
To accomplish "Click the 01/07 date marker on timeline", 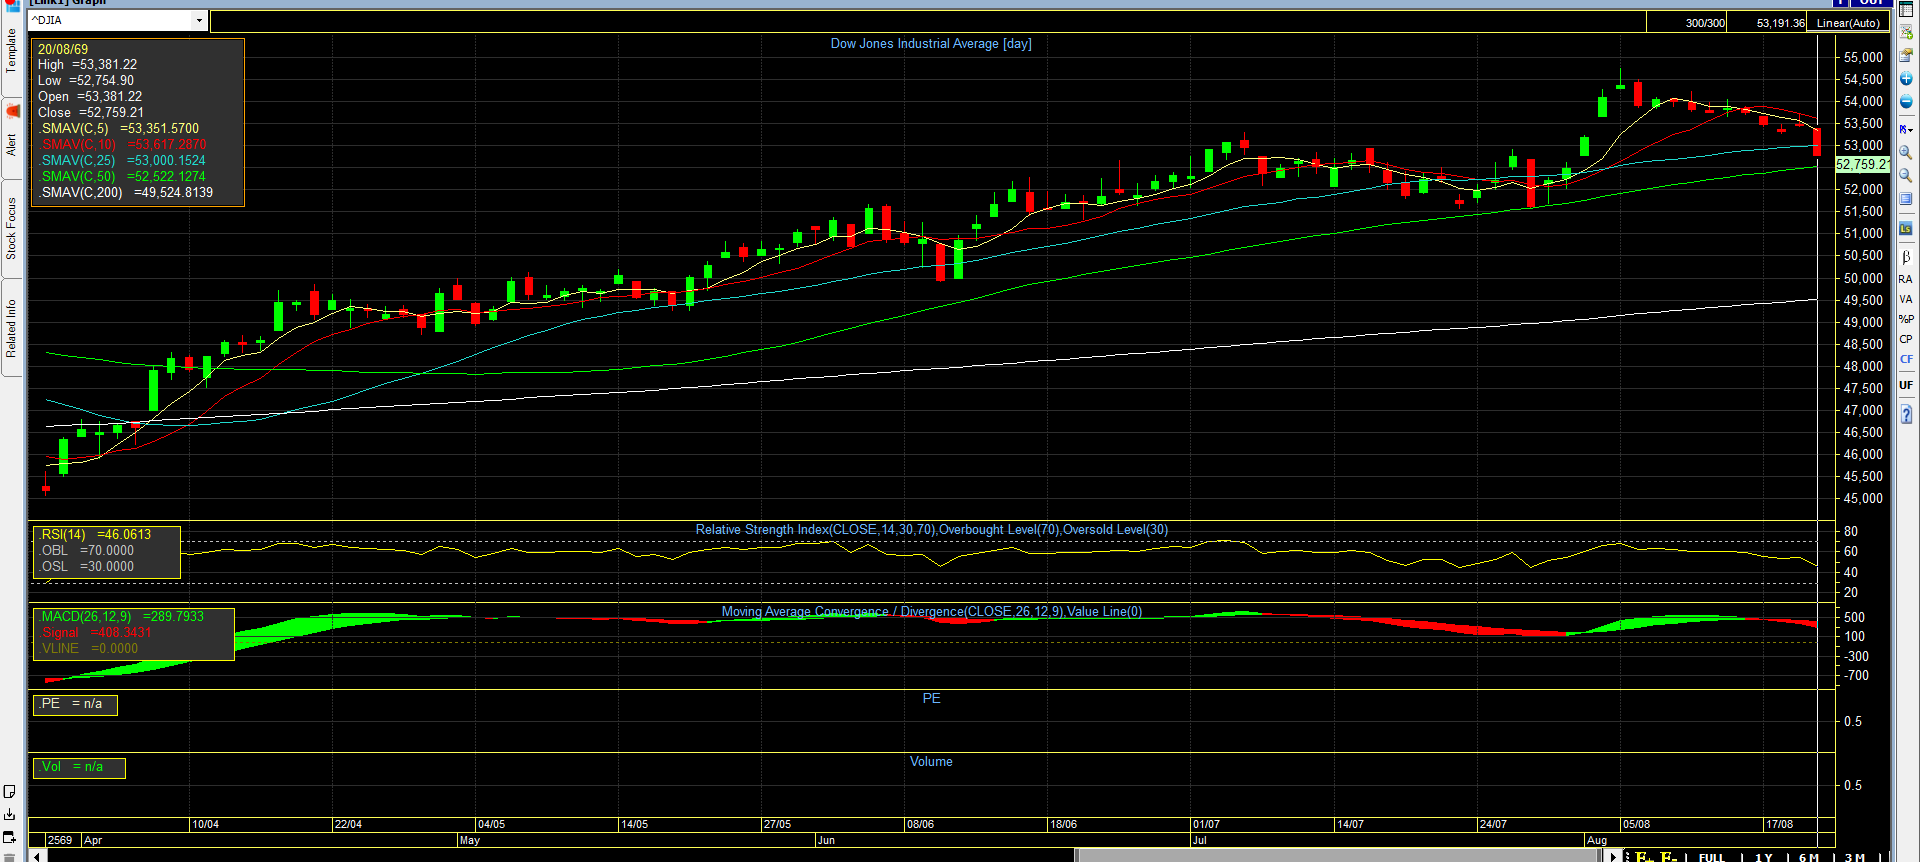I will point(1206,825).
